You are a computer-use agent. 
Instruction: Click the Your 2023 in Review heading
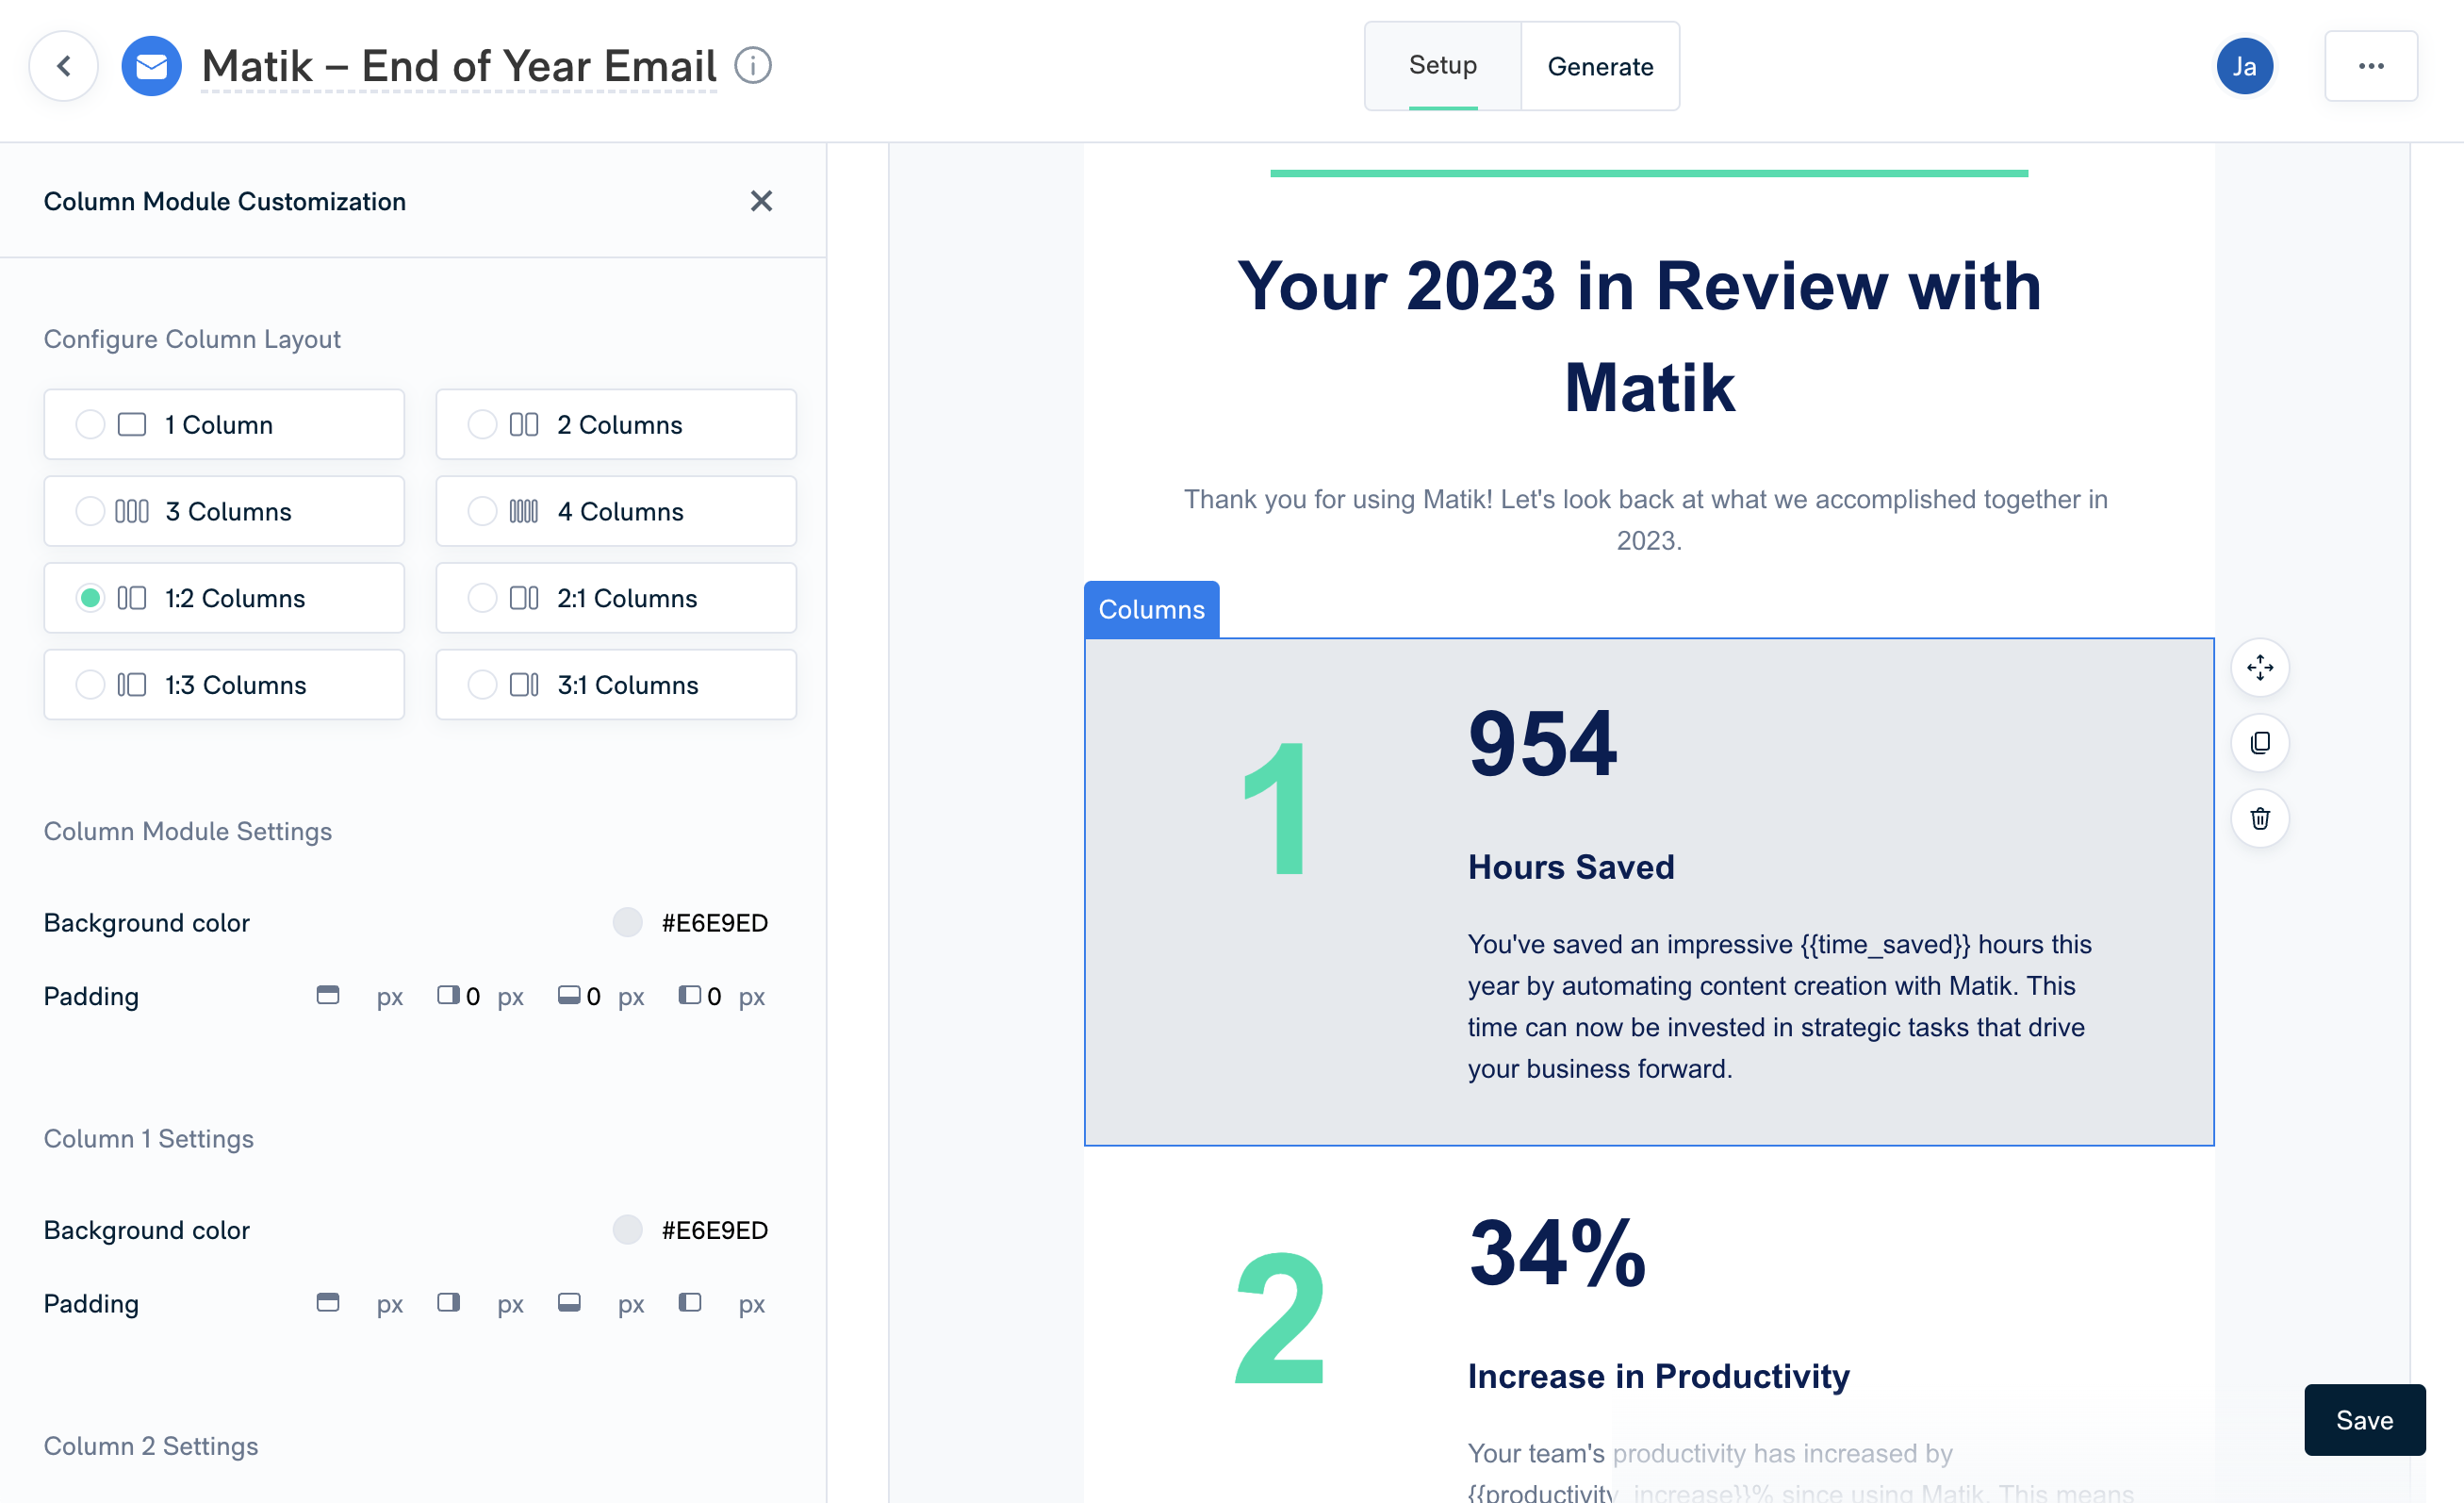point(1639,337)
